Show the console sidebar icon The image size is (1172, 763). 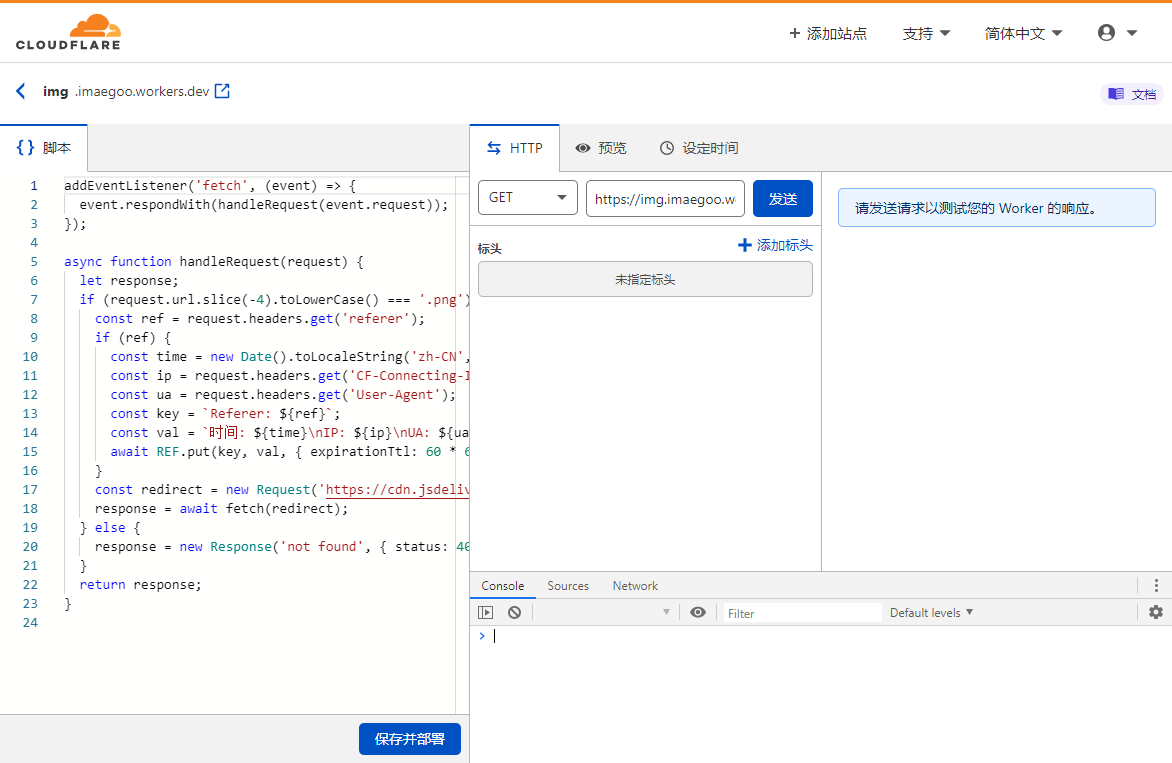486,613
